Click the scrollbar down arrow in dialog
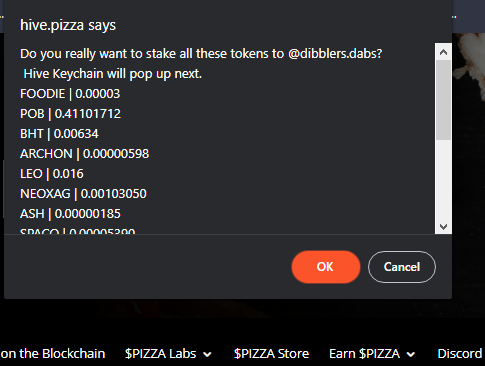 (x=443, y=227)
